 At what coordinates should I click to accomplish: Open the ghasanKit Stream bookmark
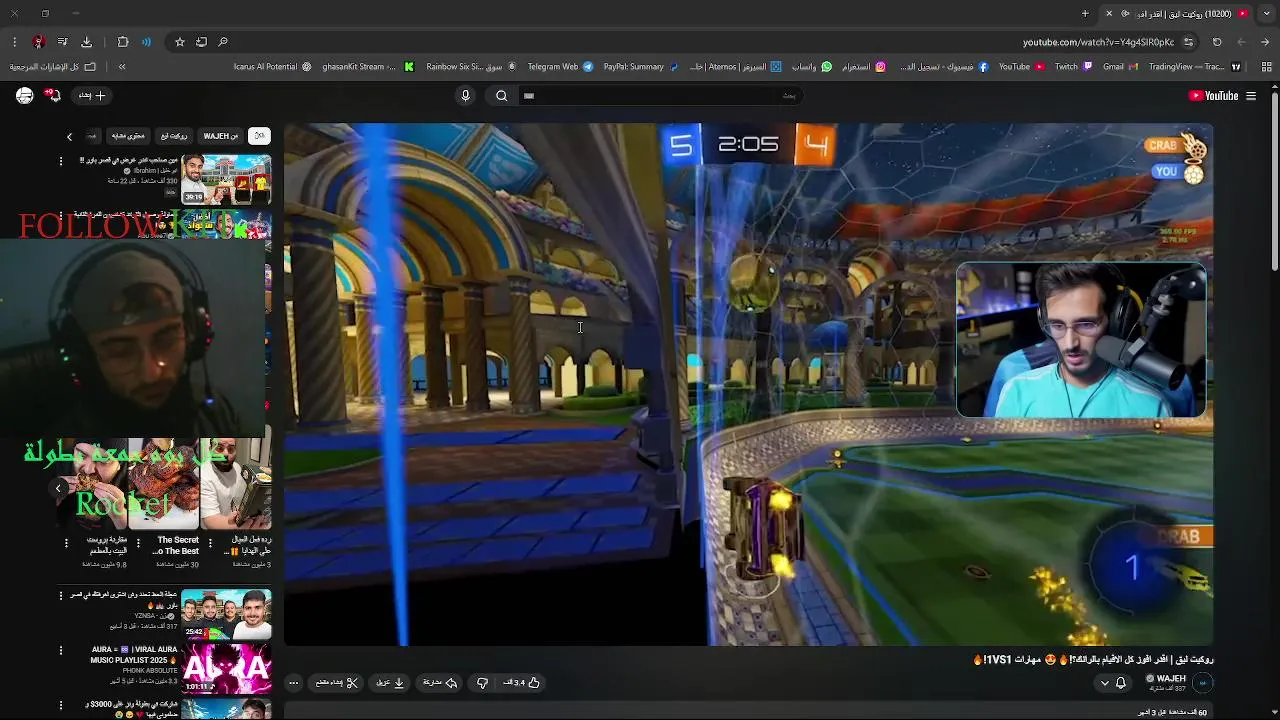click(x=368, y=67)
